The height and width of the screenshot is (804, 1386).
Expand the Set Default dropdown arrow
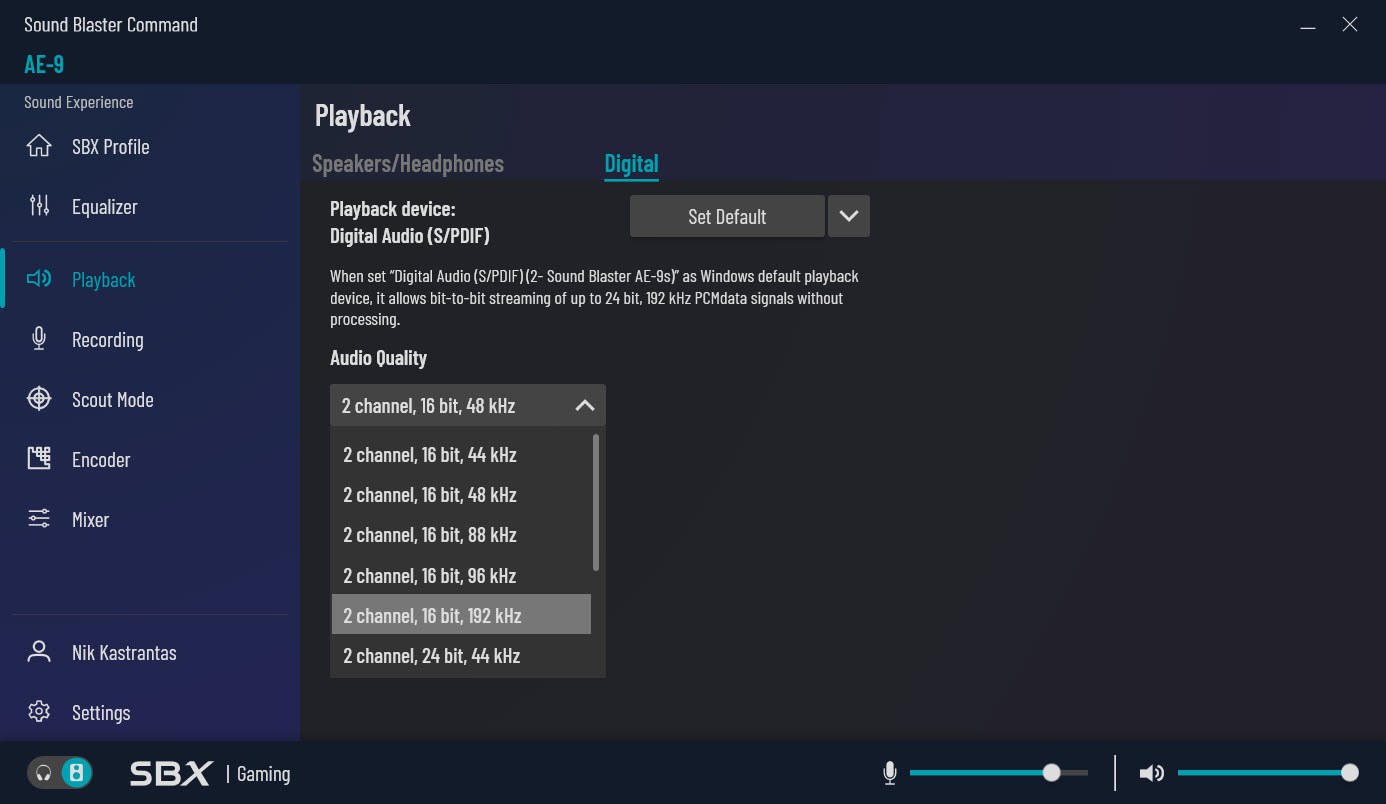click(x=849, y=216)
